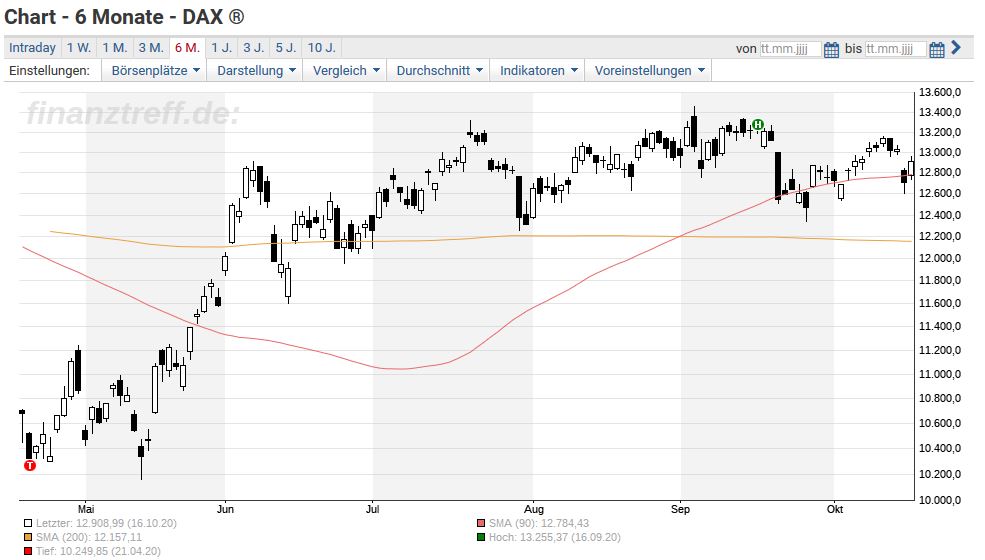The height and width of the screenshot is (560, 985).
Task: Click the 'Jul' x-axis label
Action: (373, 508)
